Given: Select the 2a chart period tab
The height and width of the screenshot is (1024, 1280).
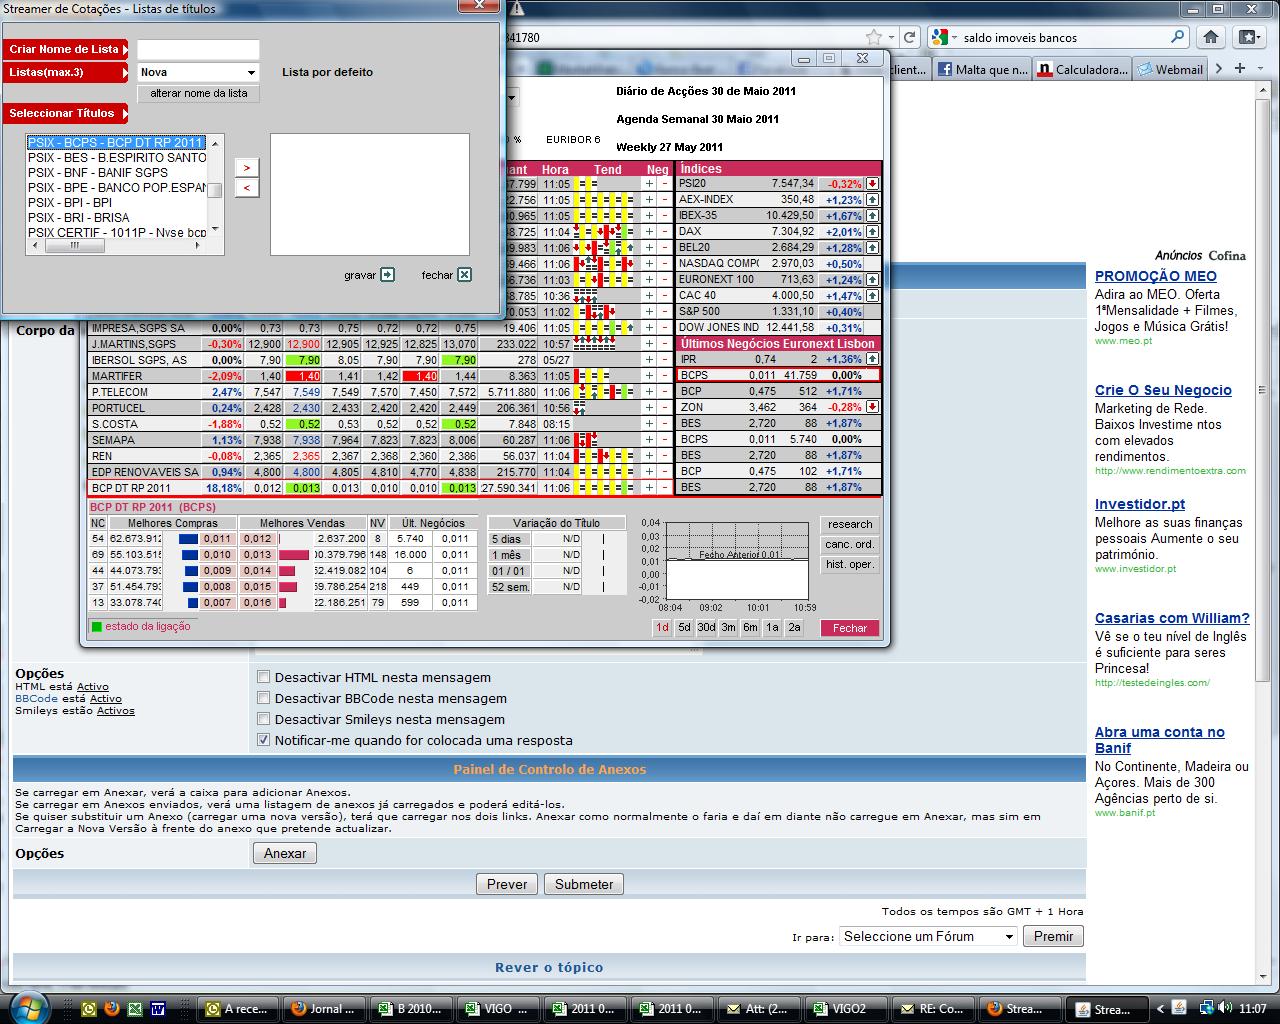Looking at the screenshot, I should 794,628.
